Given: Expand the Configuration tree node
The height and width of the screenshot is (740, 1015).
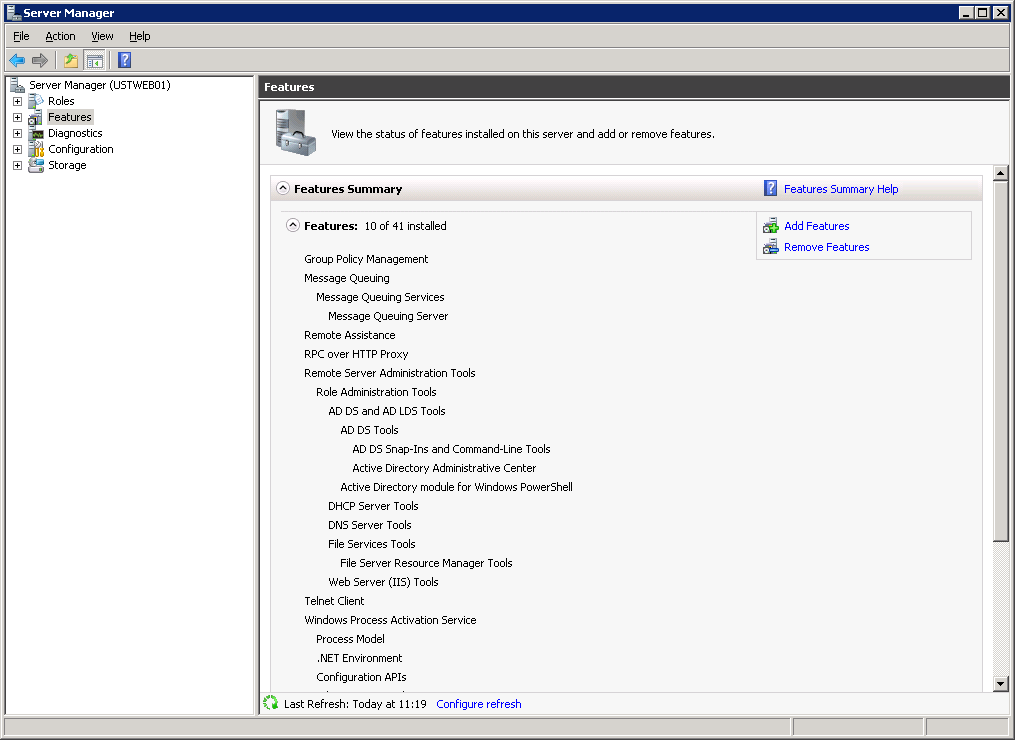Looking at the screenshot, I should click(x=17, y=149).
